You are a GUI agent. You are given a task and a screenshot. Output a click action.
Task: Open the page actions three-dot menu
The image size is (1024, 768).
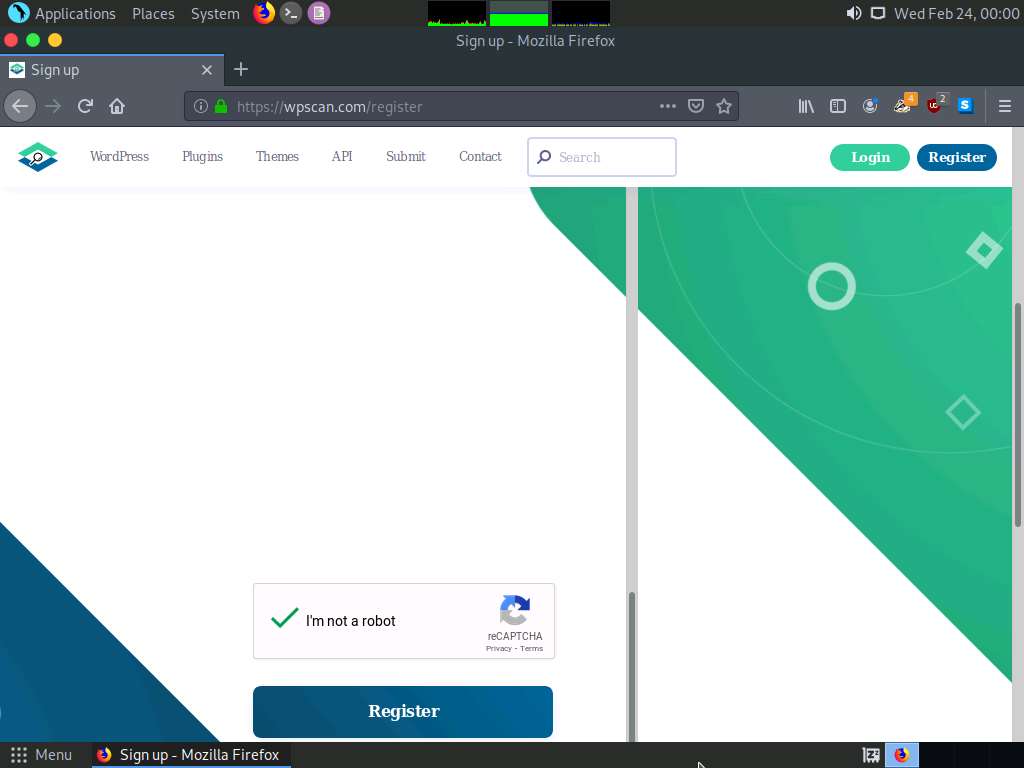[668, 106]
